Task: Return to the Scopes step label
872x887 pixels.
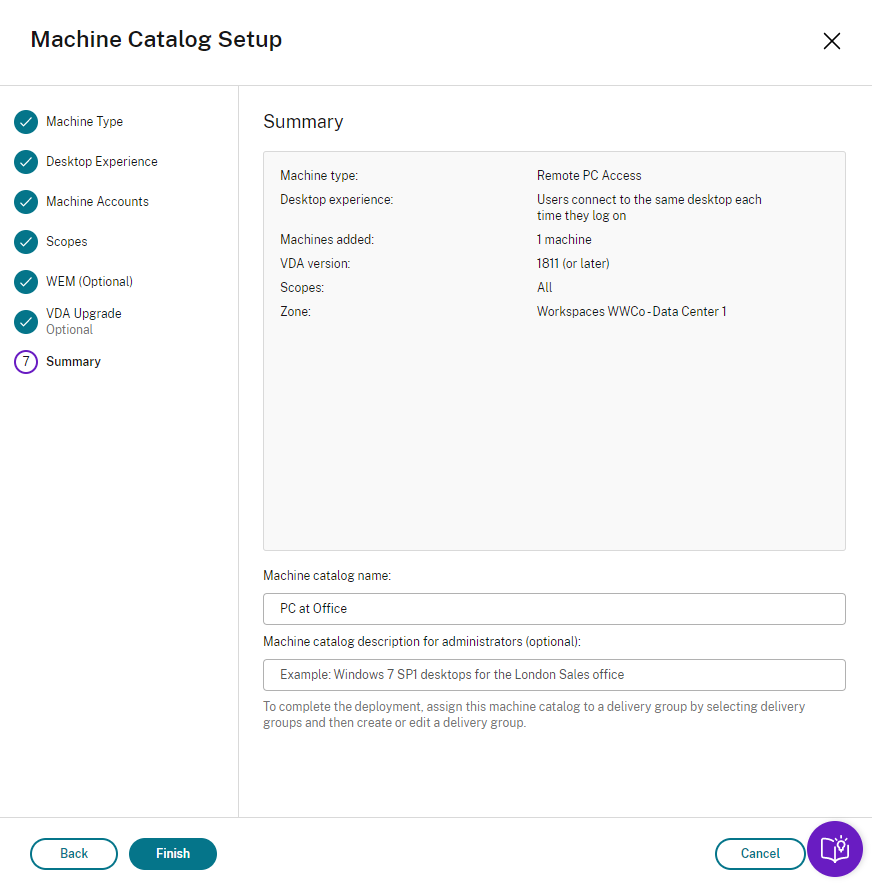Action: pyautogui.click(x=66, y=242)
